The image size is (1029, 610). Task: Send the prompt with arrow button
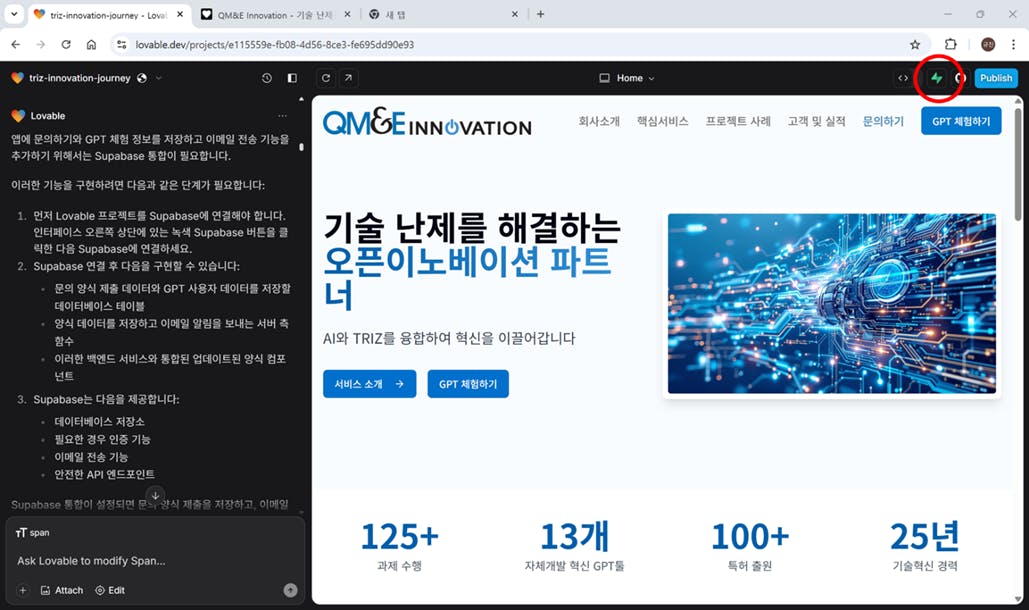(x=290, y=590)
